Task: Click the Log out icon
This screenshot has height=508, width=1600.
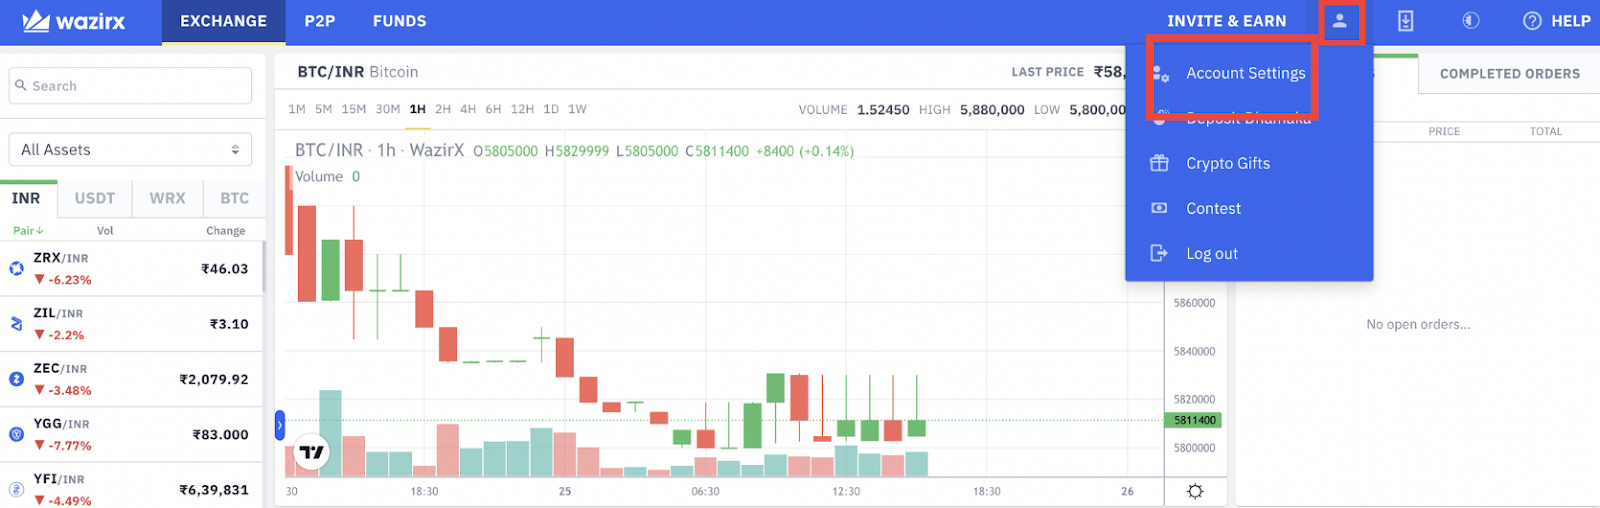Action: (1159, 253)
